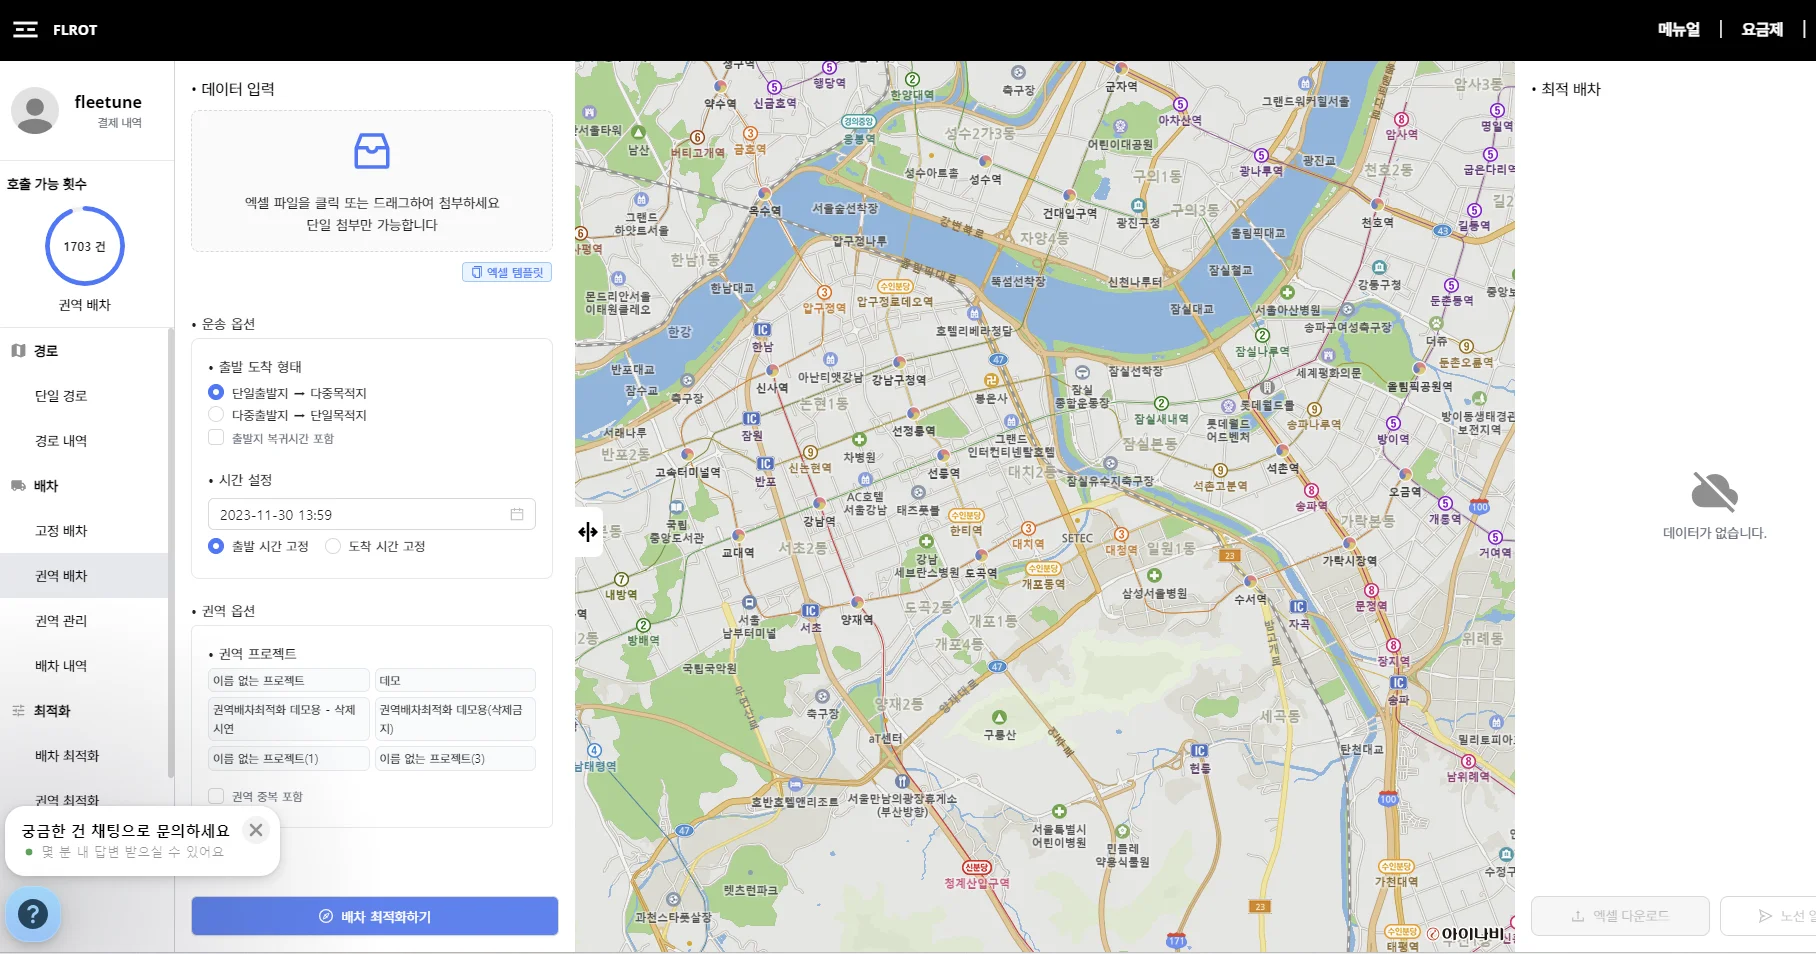
Task: Open the hamburger menu next to FLROT
Action: click(25, 30)
